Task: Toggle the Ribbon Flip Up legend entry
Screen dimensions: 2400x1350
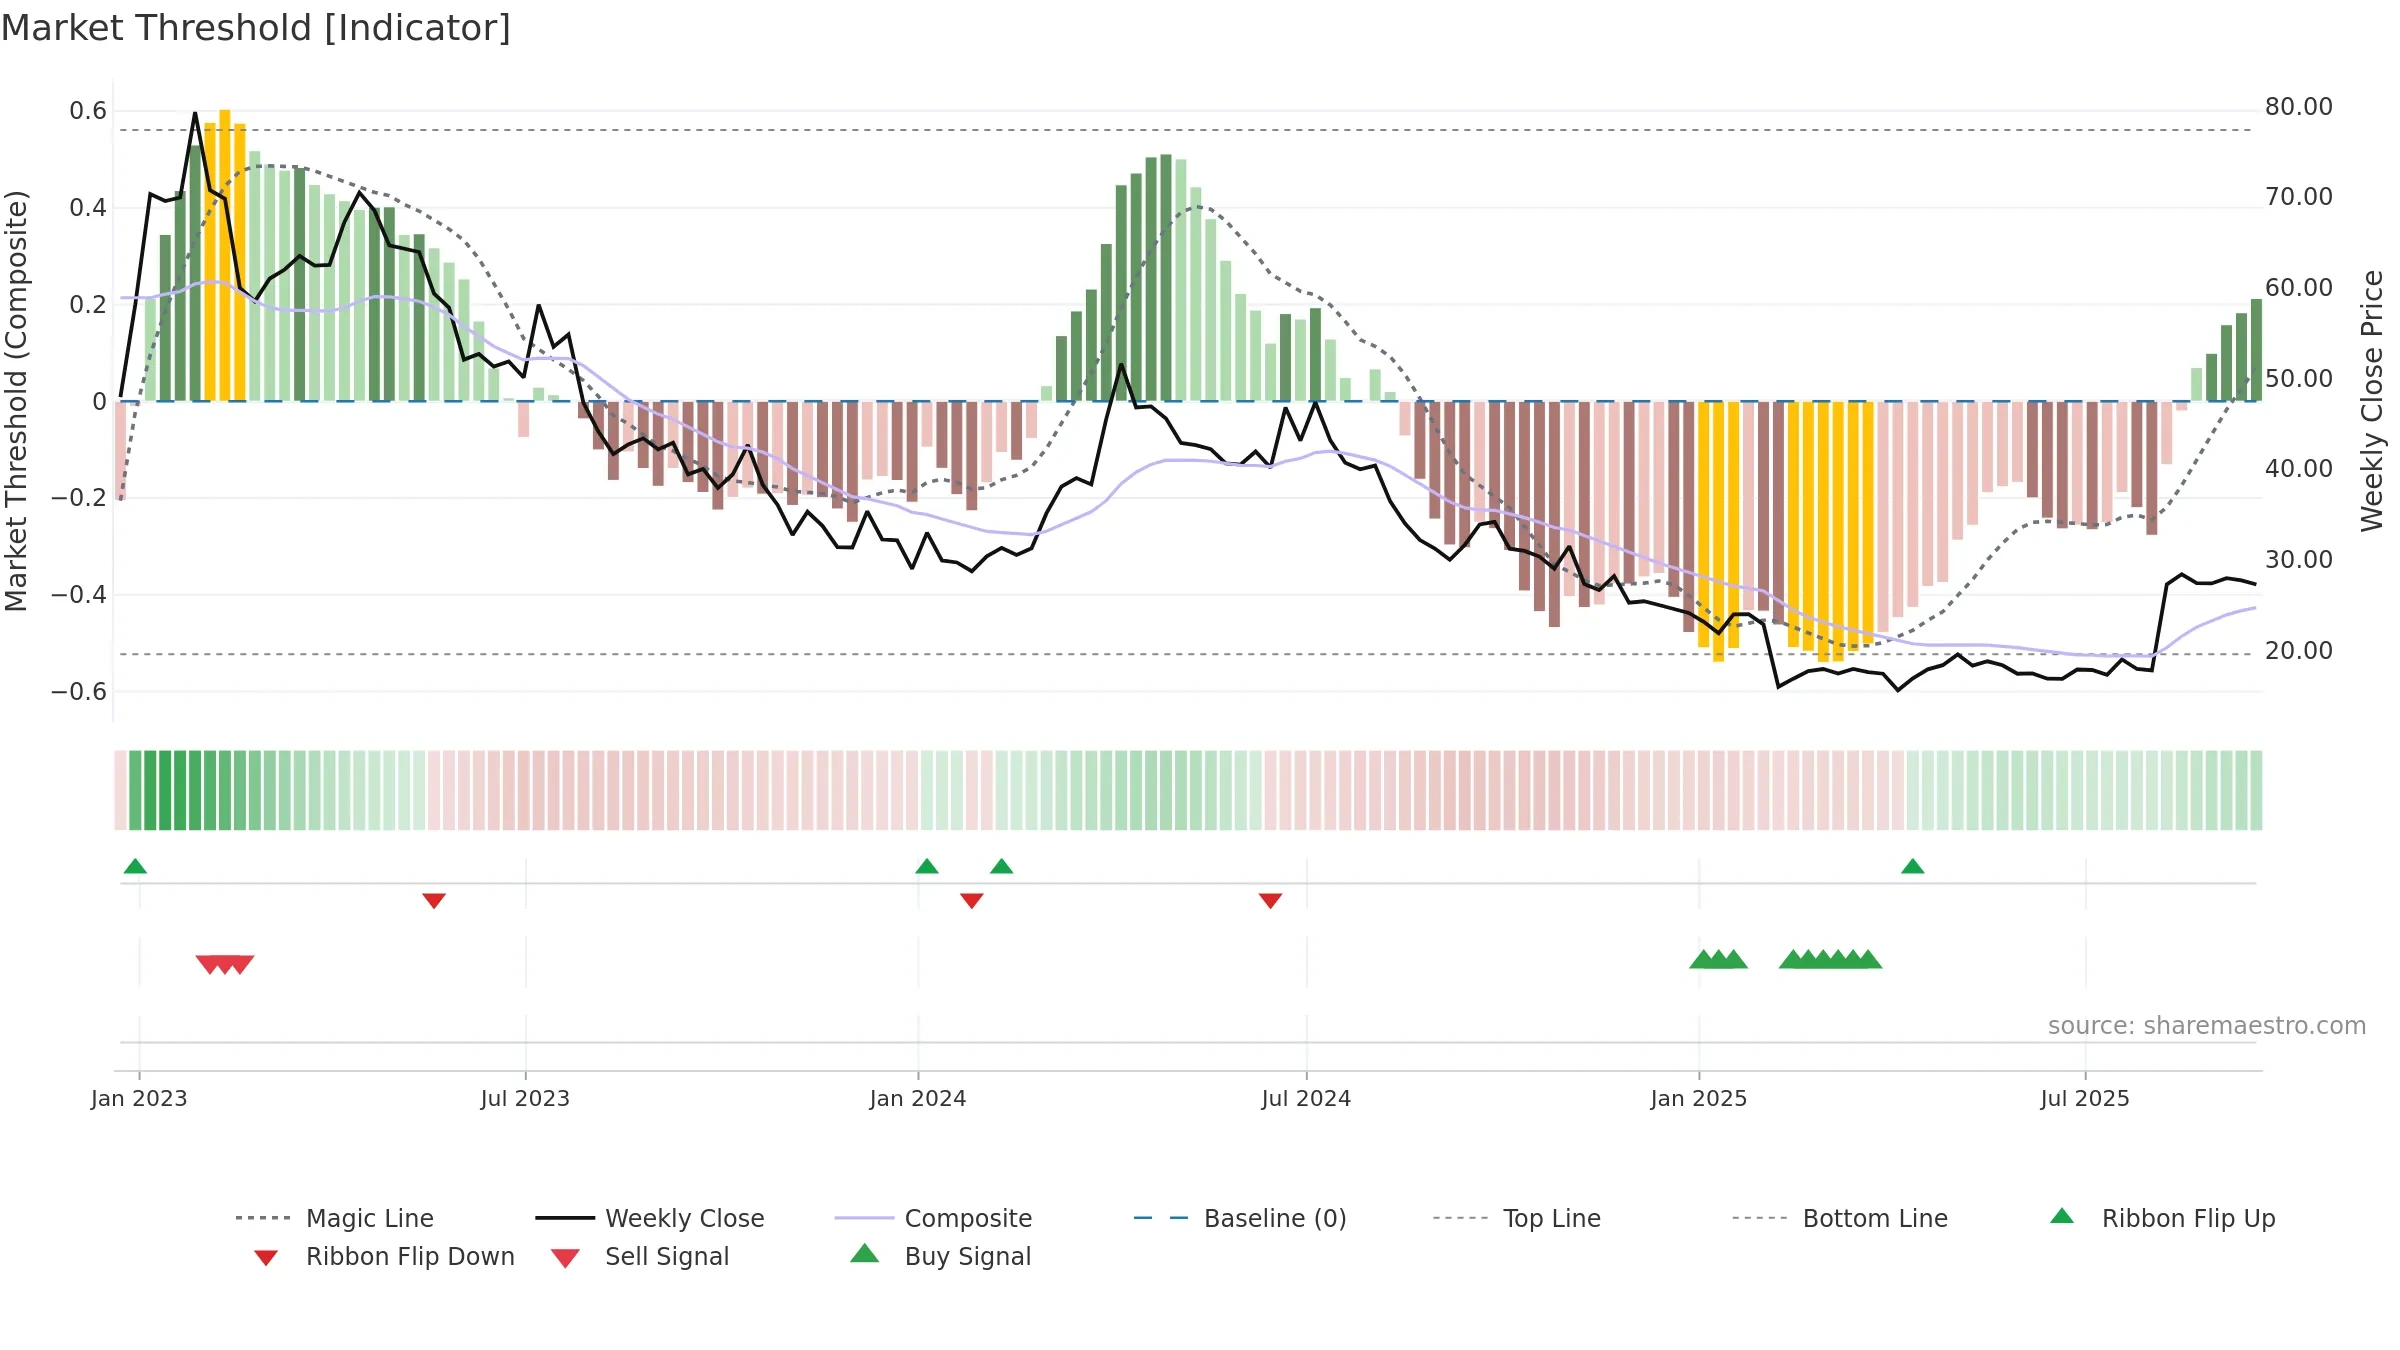Action: tap(2162, 1218)
